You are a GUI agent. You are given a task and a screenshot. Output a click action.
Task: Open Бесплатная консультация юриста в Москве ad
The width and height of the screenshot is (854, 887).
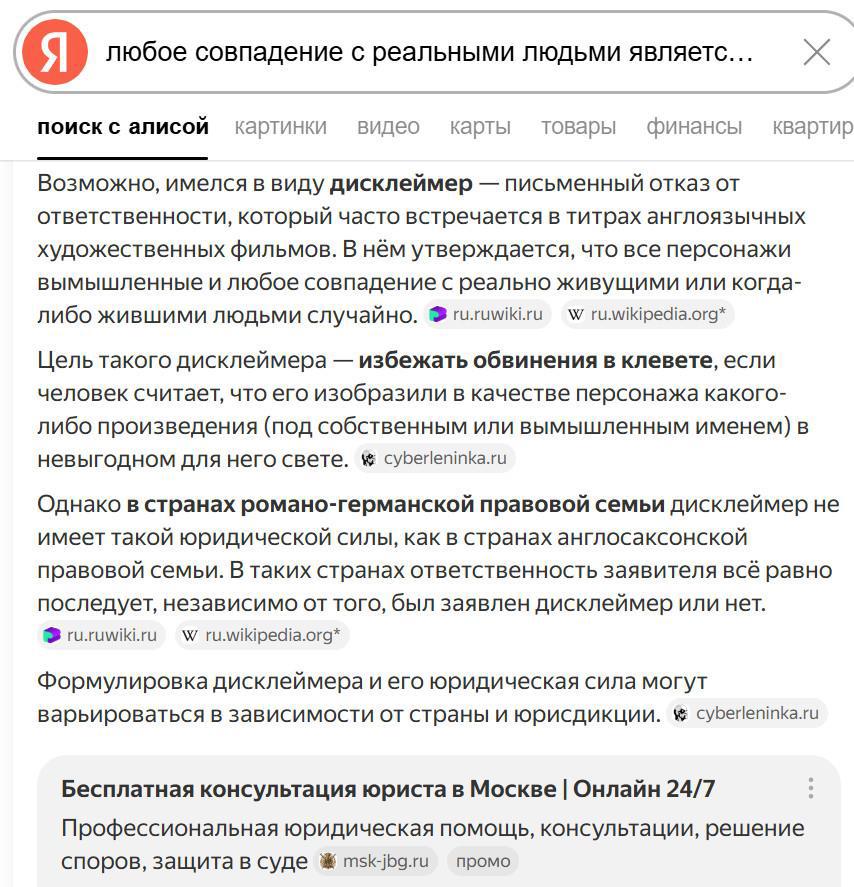click(x=388, y=789)
